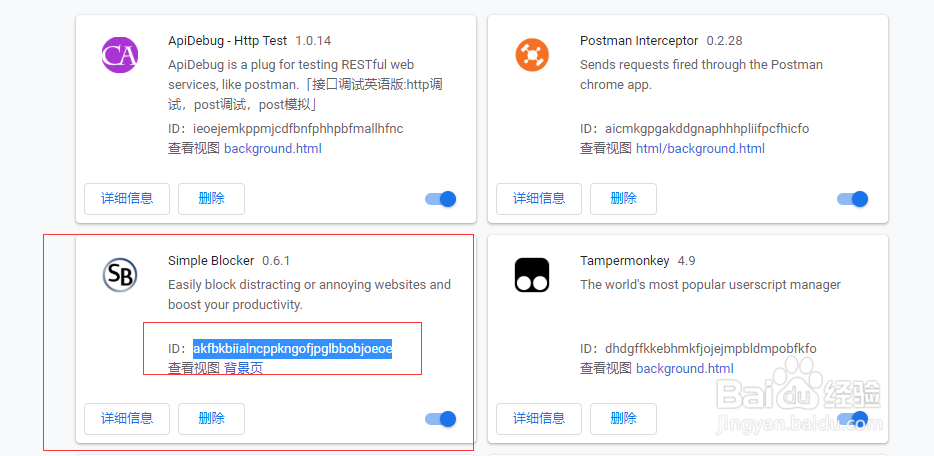Click 'ApiDebug is a plug for testing' description
Image resolution: width=934 pixels, height=456 pixels.
306,85
